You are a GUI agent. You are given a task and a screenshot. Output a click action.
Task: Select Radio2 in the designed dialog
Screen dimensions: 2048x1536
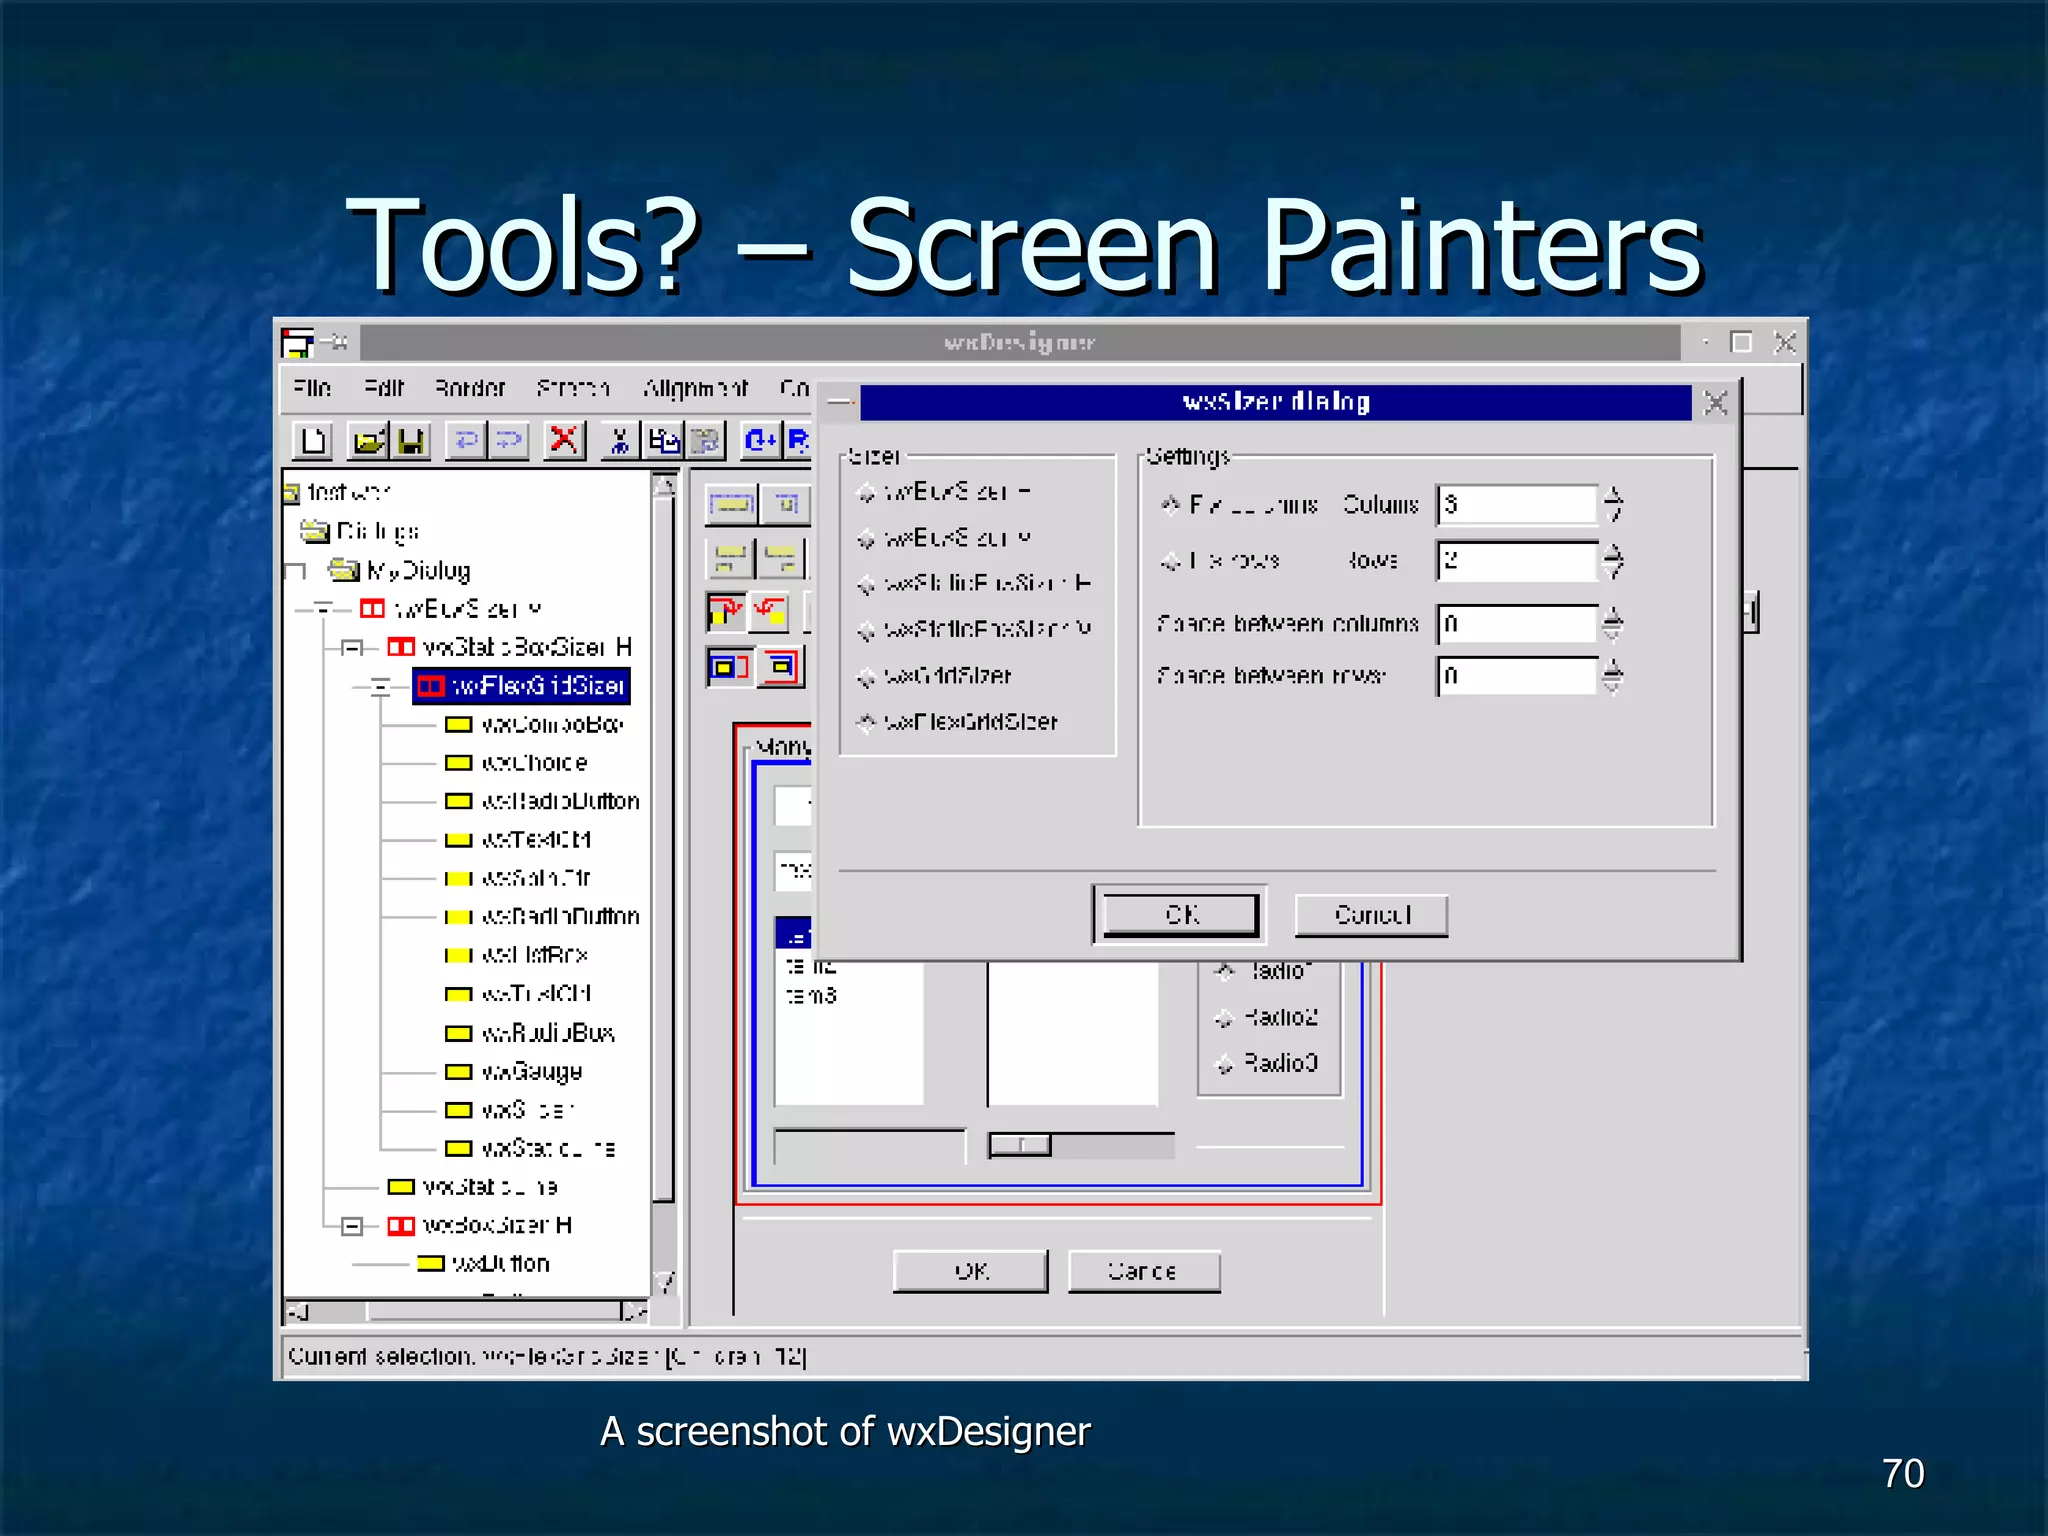[1224, 1018]
